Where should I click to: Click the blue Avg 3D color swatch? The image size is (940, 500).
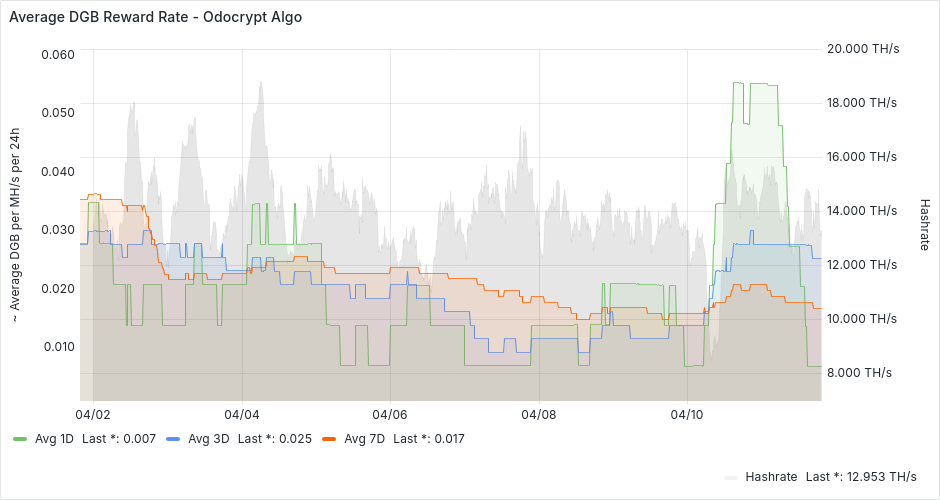(x=174, y=438)
